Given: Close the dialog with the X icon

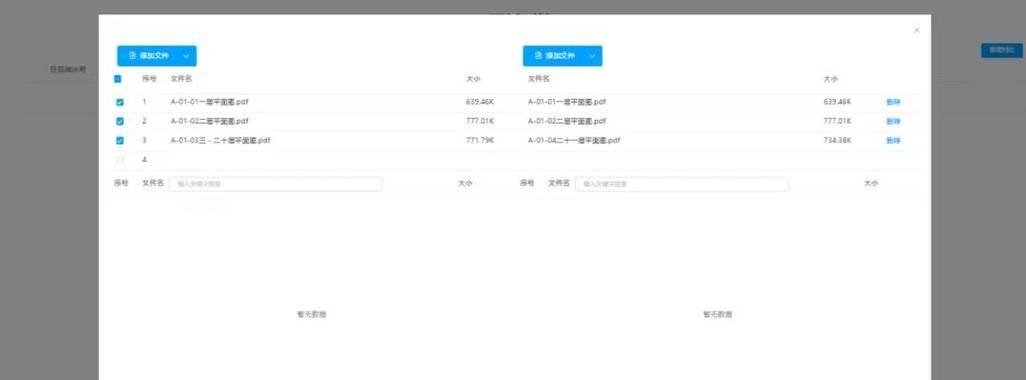Looking at the screenshot, I should [x=916, y=30].
